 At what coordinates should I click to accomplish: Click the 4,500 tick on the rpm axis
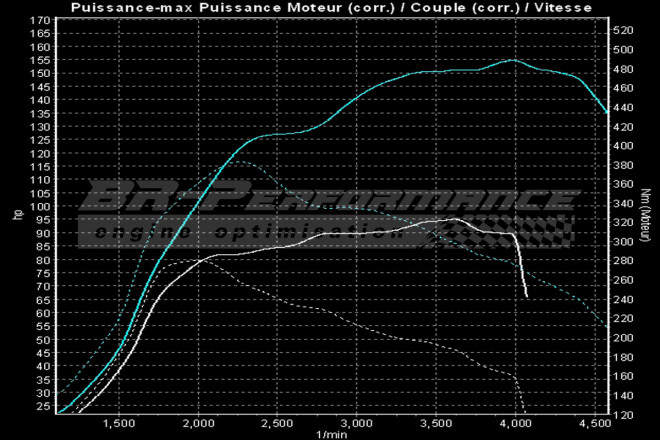click(595, 424)
